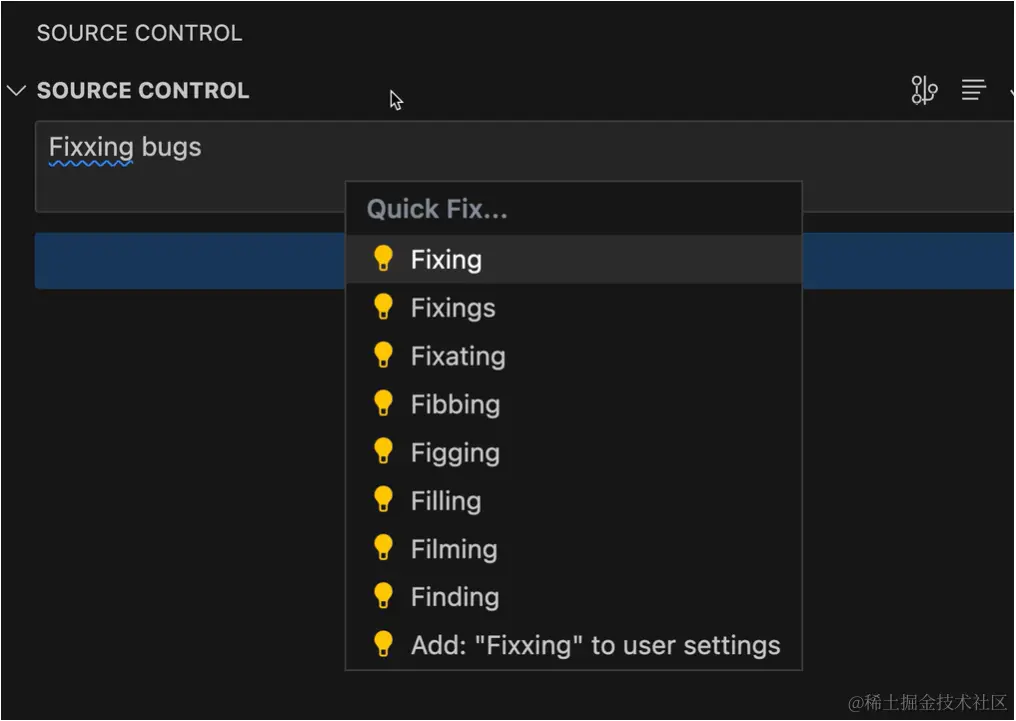The image size is (1016, 721).
Task: Hit the lightbulb icon beside "Fixating"
Action: coord(383,355)
